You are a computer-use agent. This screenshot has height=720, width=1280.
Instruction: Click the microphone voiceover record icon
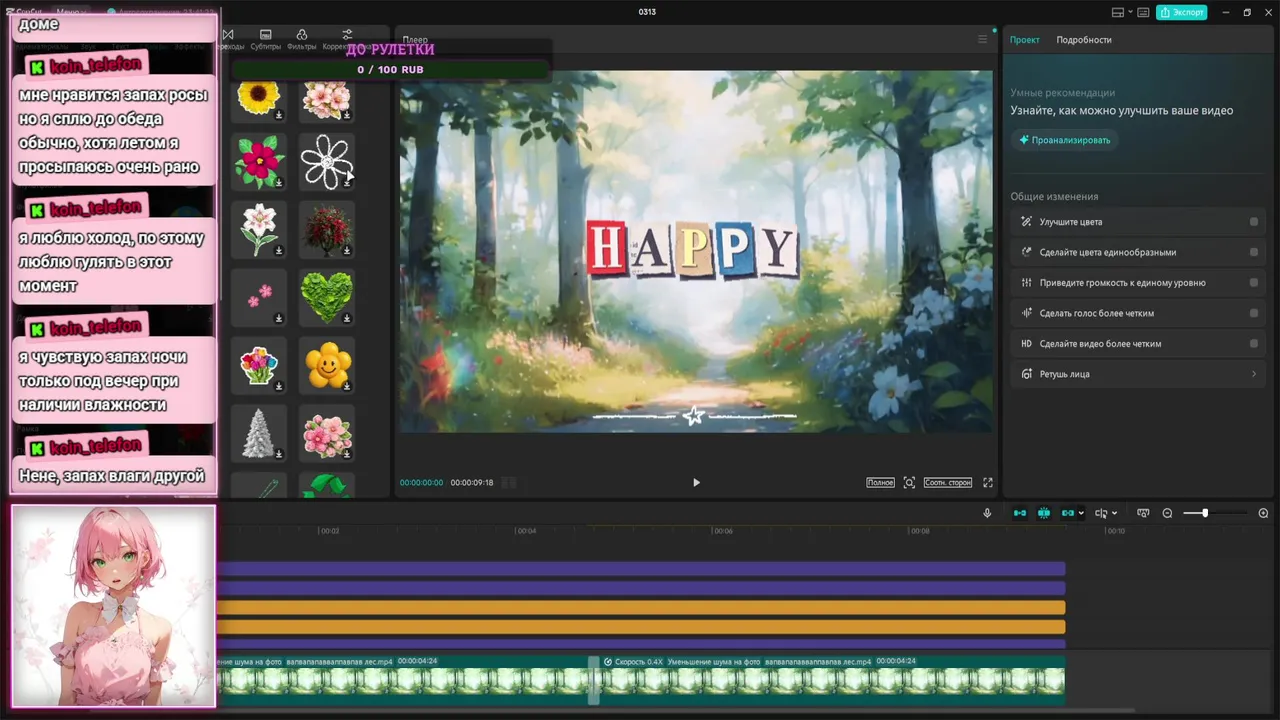(x=987, y=513)
